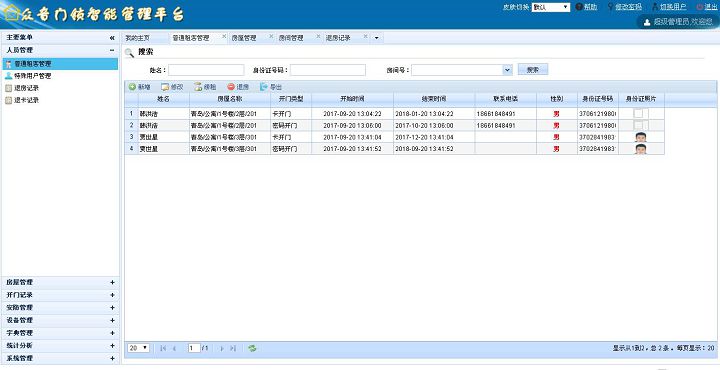The image size is (720, 370).
Task: Go to first page in pager
Action: tap(163, 348)
